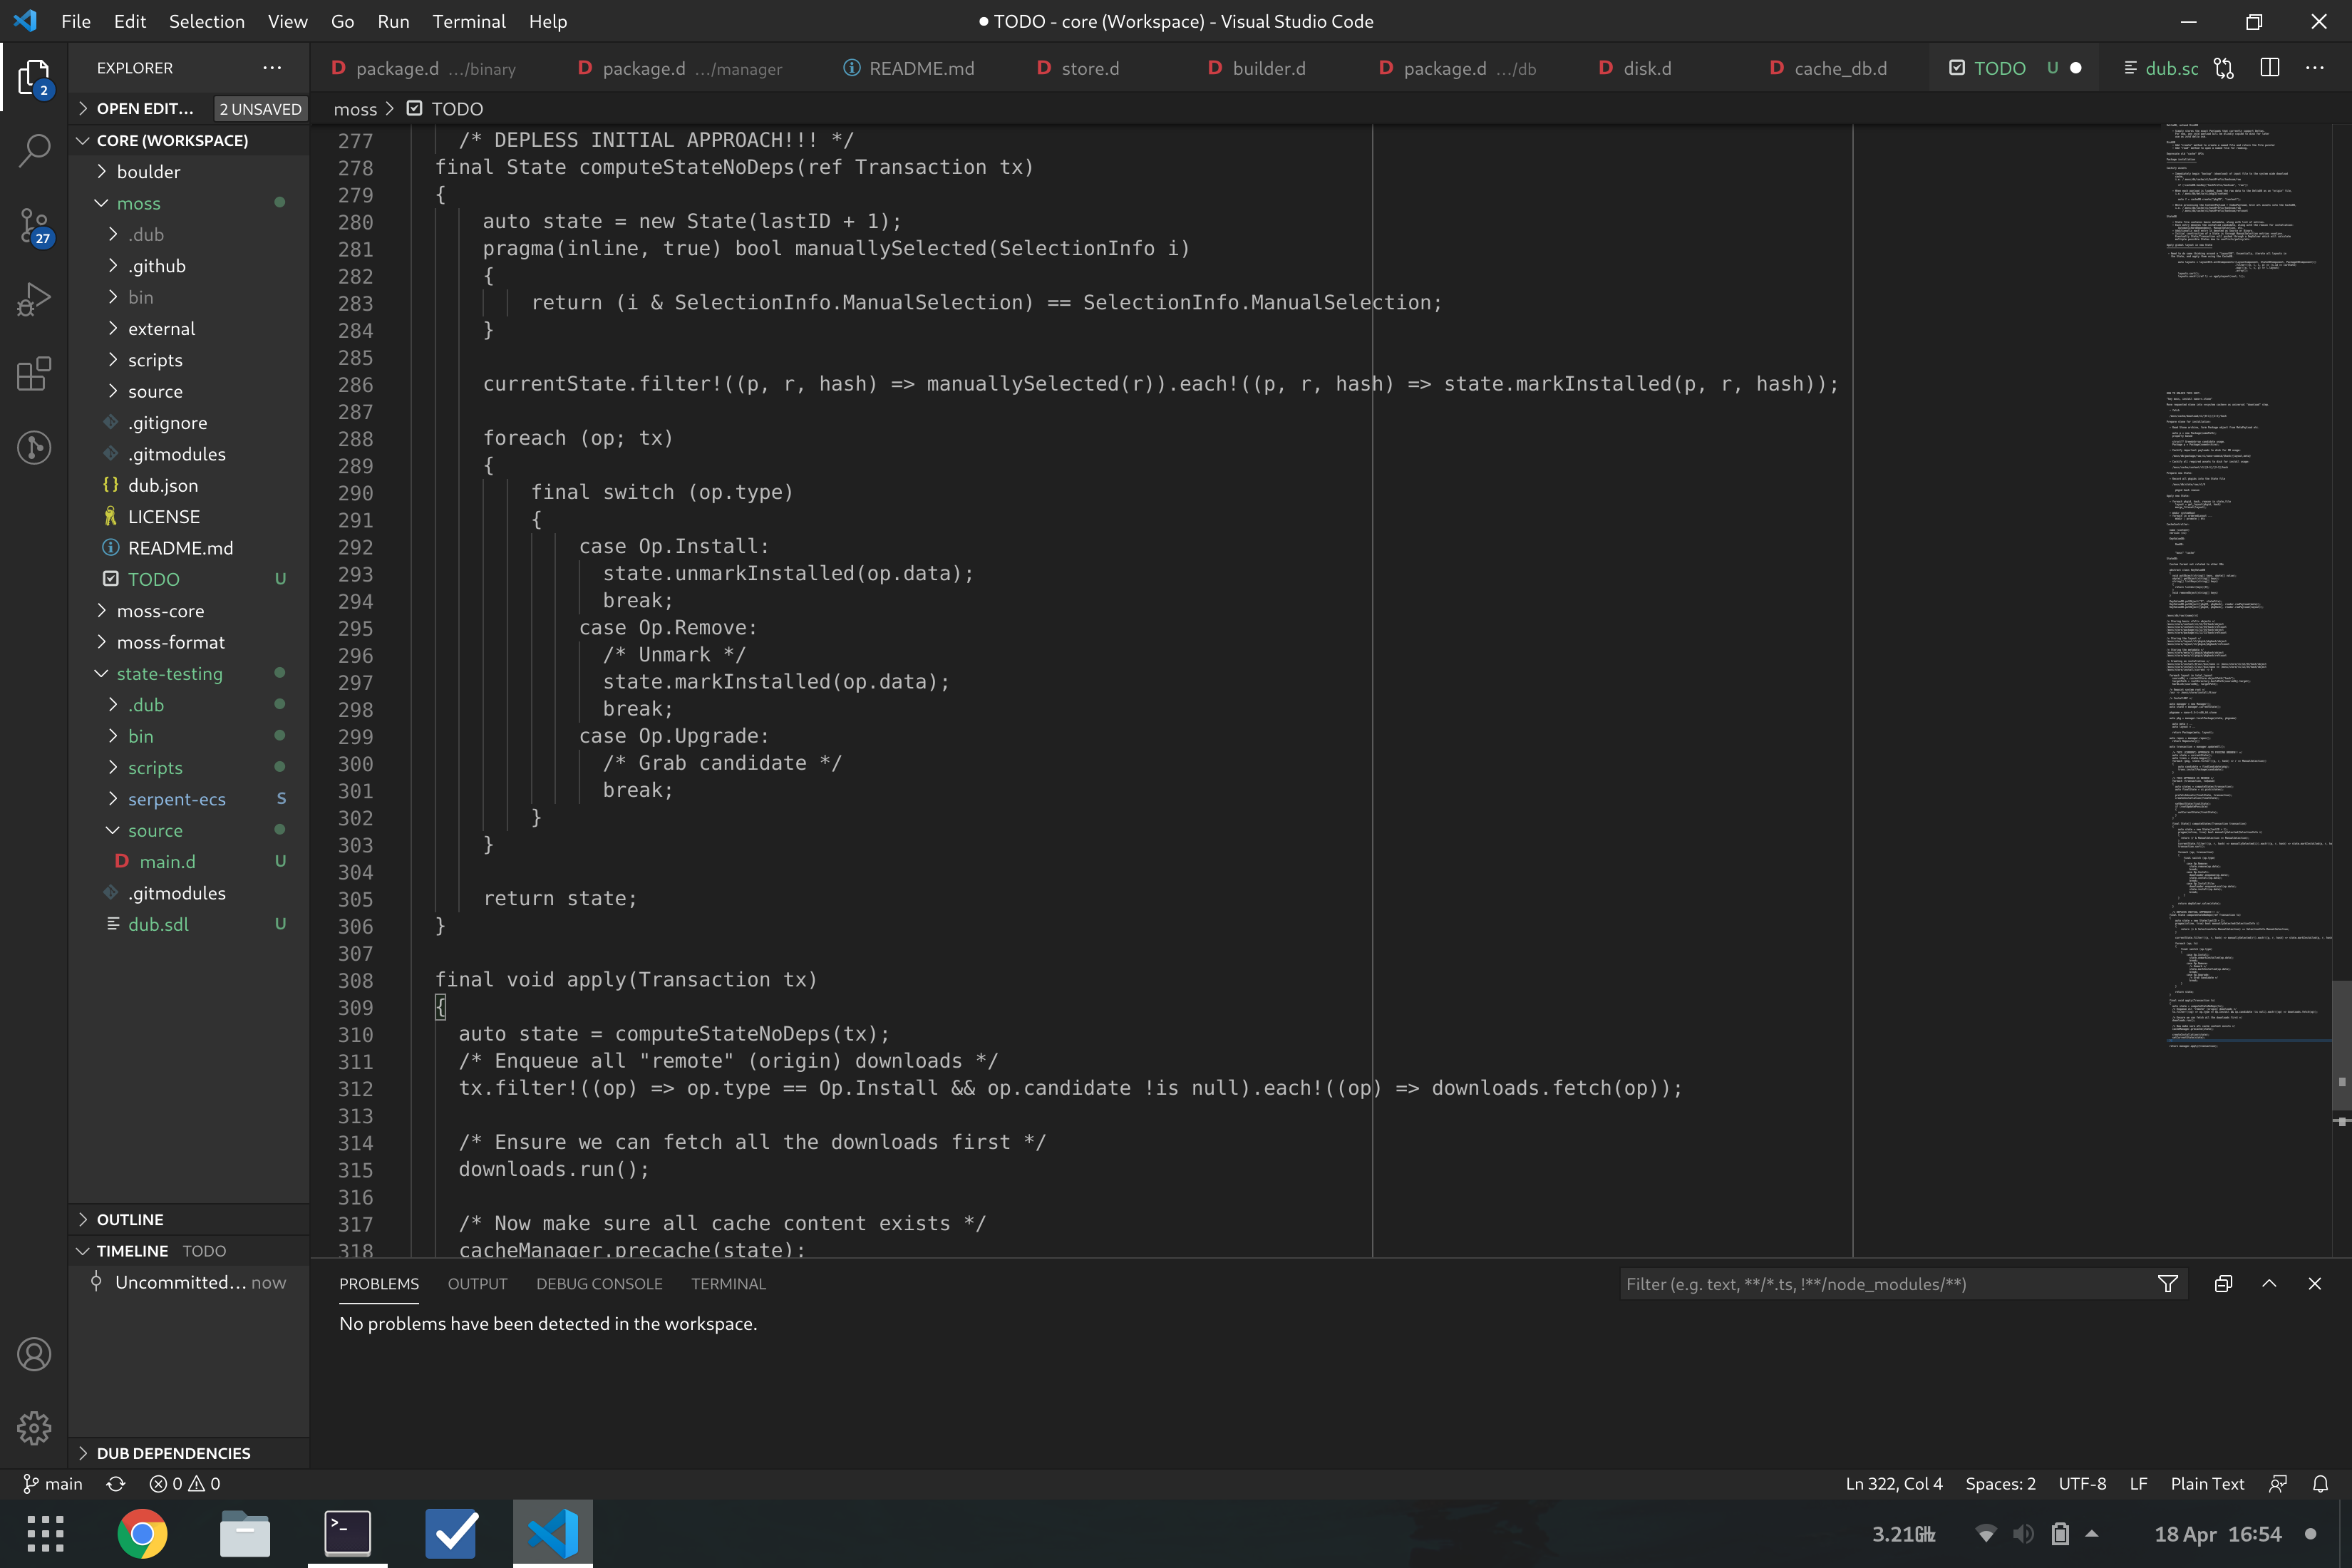Click the Explorer views and more actions ellipsis

pos(272,68)
